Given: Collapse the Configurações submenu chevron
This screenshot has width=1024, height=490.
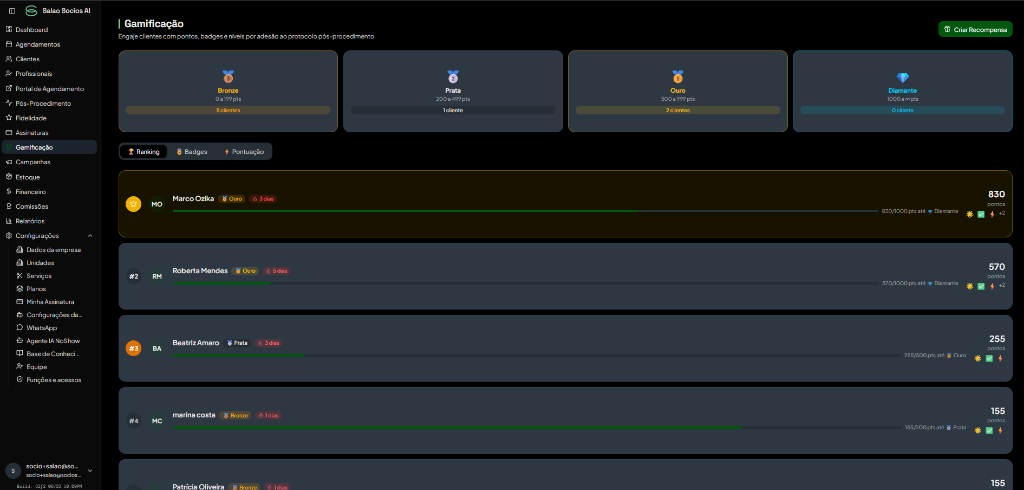Looking at the screenshot, I should tap(90, 236).
